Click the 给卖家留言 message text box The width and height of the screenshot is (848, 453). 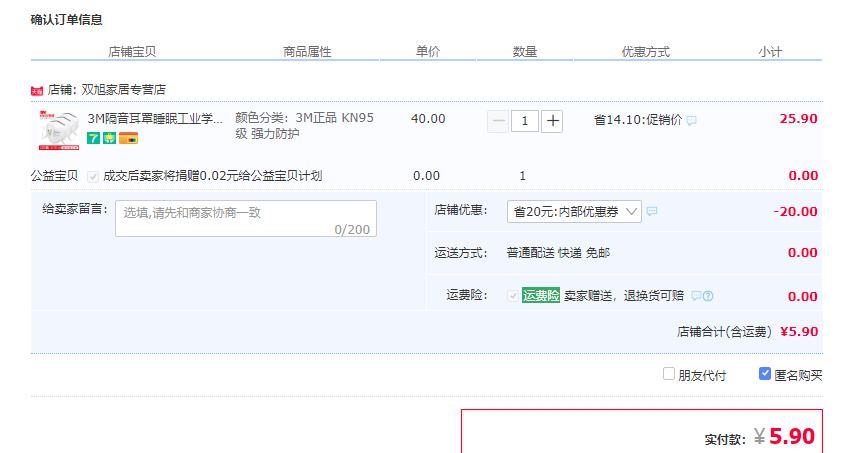246,218
